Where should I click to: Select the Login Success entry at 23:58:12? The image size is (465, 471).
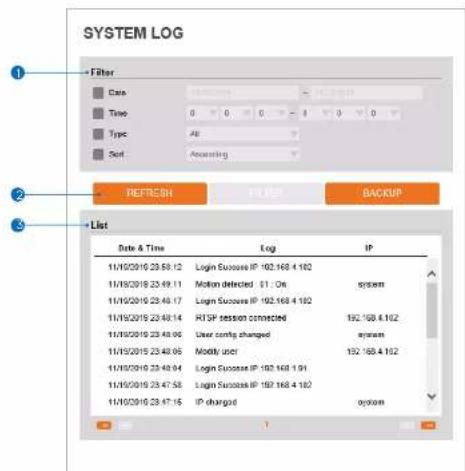pyautogui.click(x=260, y=267)
